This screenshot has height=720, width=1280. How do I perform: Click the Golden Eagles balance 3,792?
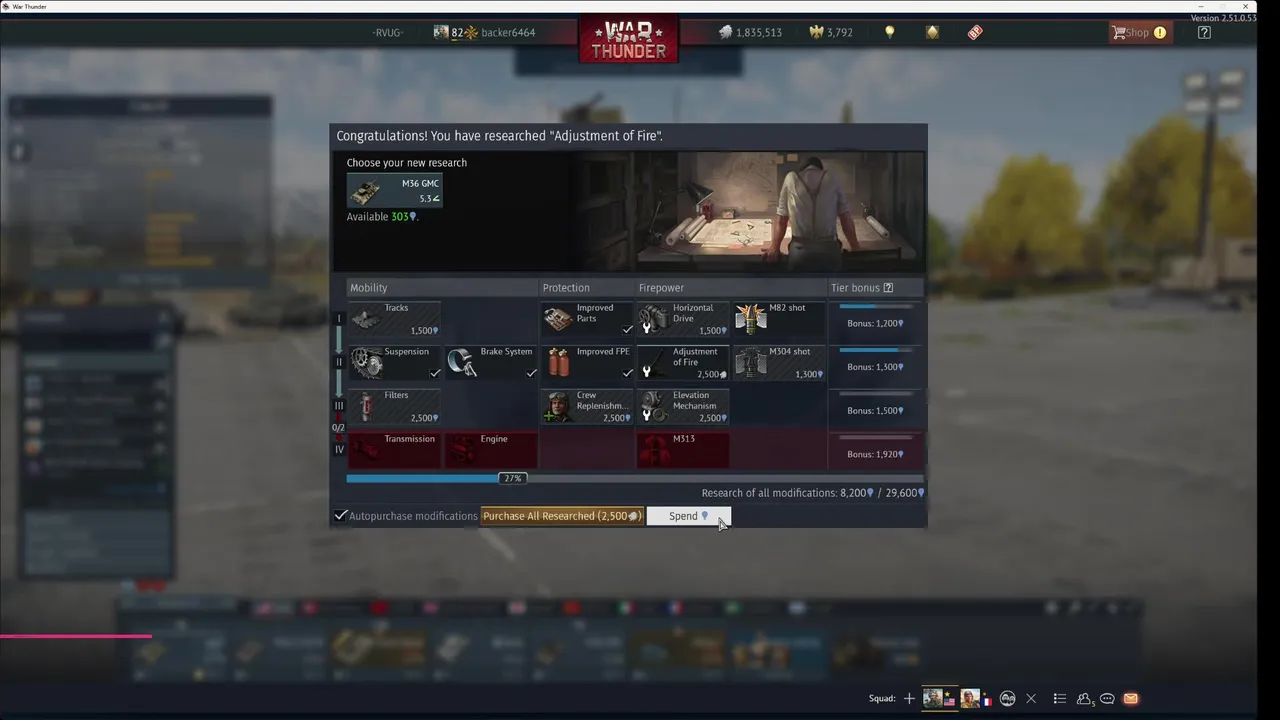[x=831, y=32]
